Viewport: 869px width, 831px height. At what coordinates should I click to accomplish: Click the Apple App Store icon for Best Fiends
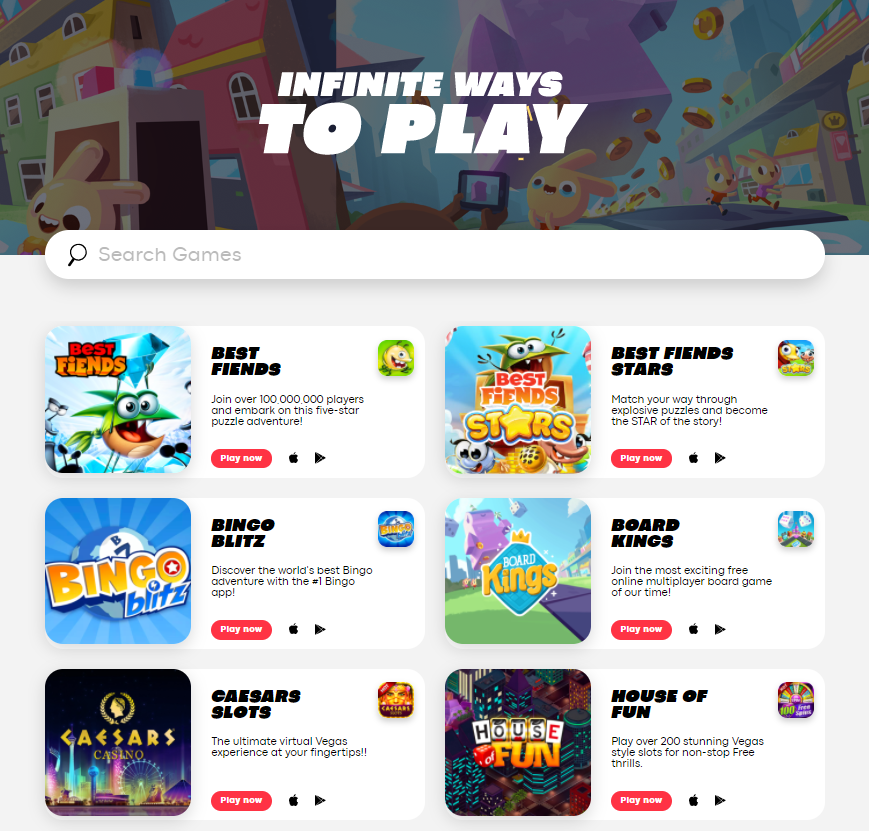[294, 458]
